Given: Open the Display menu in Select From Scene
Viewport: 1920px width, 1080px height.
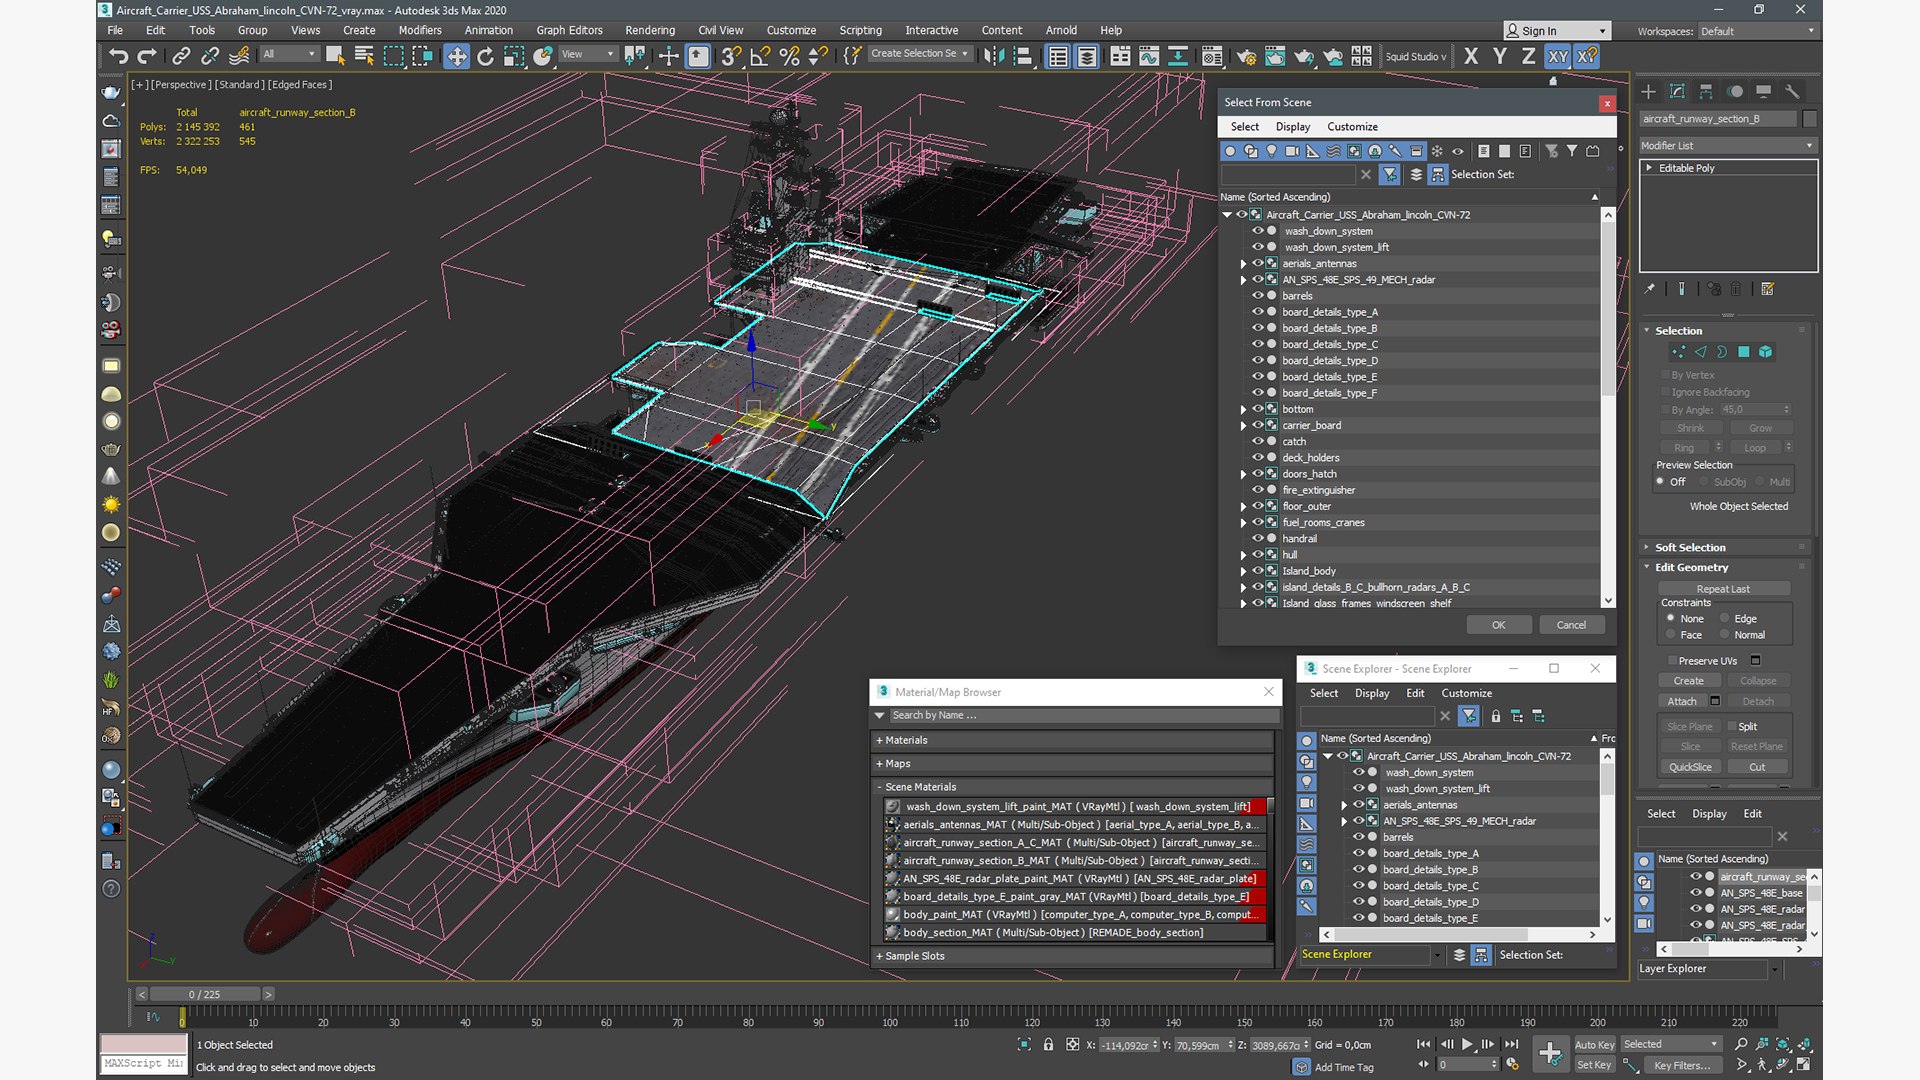Looking at the screenshot, I should (x=1292, y=127).
